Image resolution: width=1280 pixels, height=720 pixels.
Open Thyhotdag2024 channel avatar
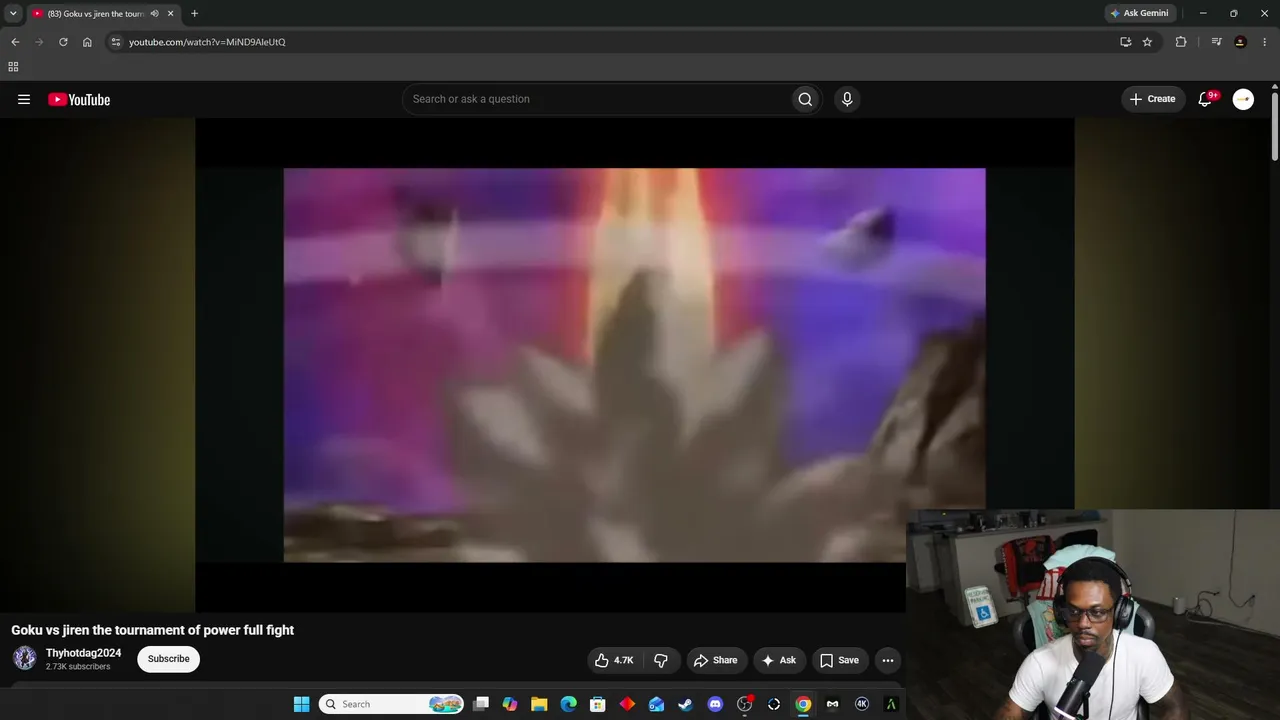25,658
